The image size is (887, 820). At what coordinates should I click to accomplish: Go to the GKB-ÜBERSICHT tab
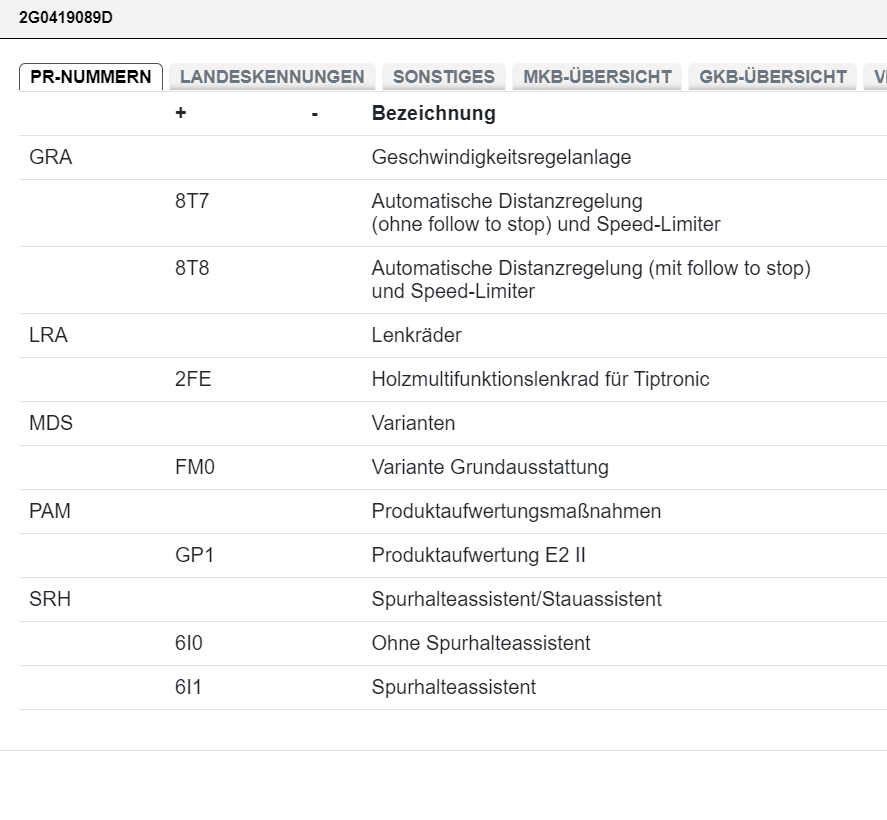[x=772, y=77]
